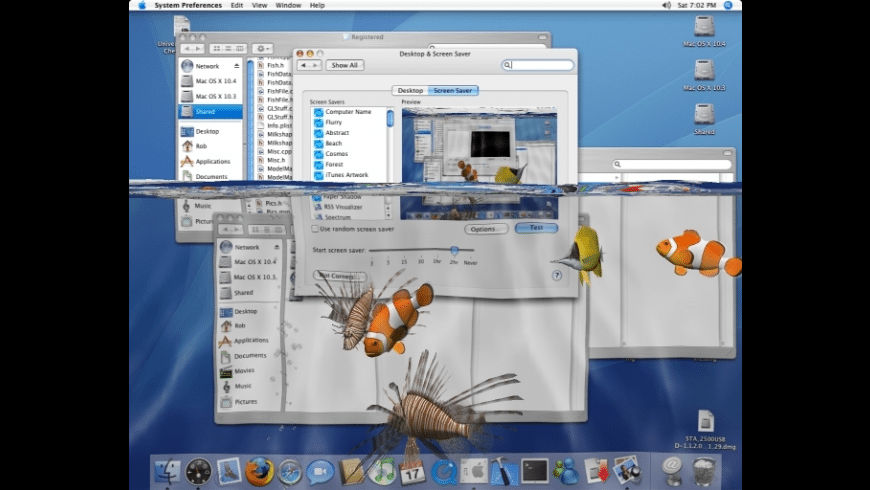The image size is (870, 490).
Task: Open the View menu
Action: 259,5
